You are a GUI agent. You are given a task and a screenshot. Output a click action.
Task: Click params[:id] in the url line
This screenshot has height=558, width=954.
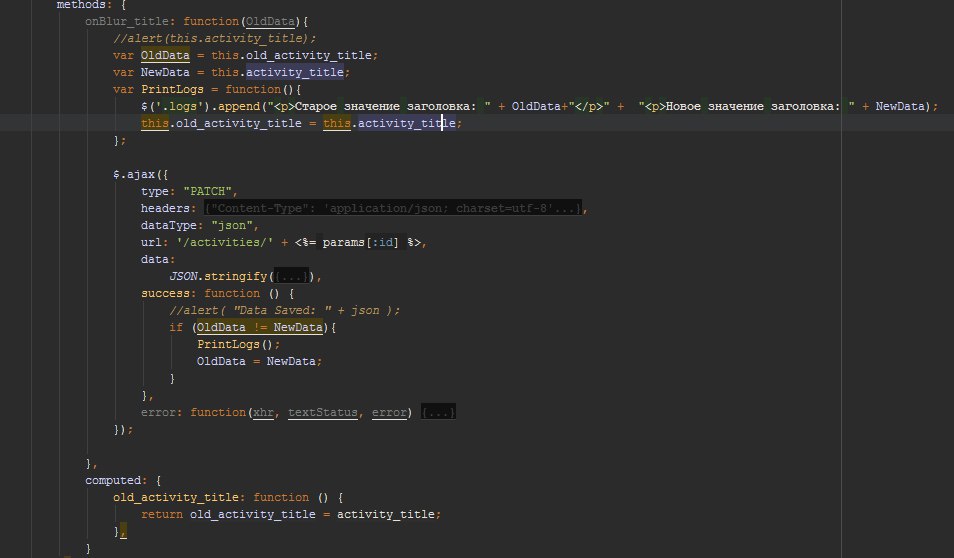(361, 243)
